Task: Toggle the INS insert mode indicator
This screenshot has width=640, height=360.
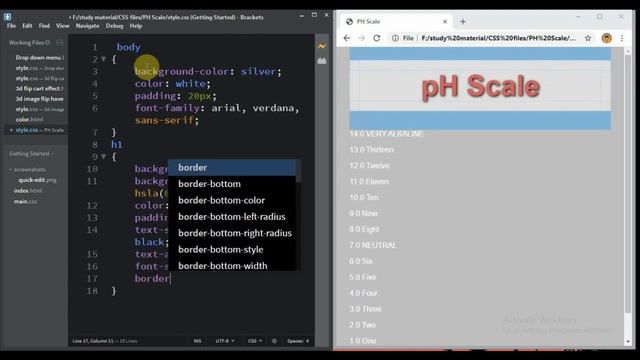Action: click(x=198, y=341)
